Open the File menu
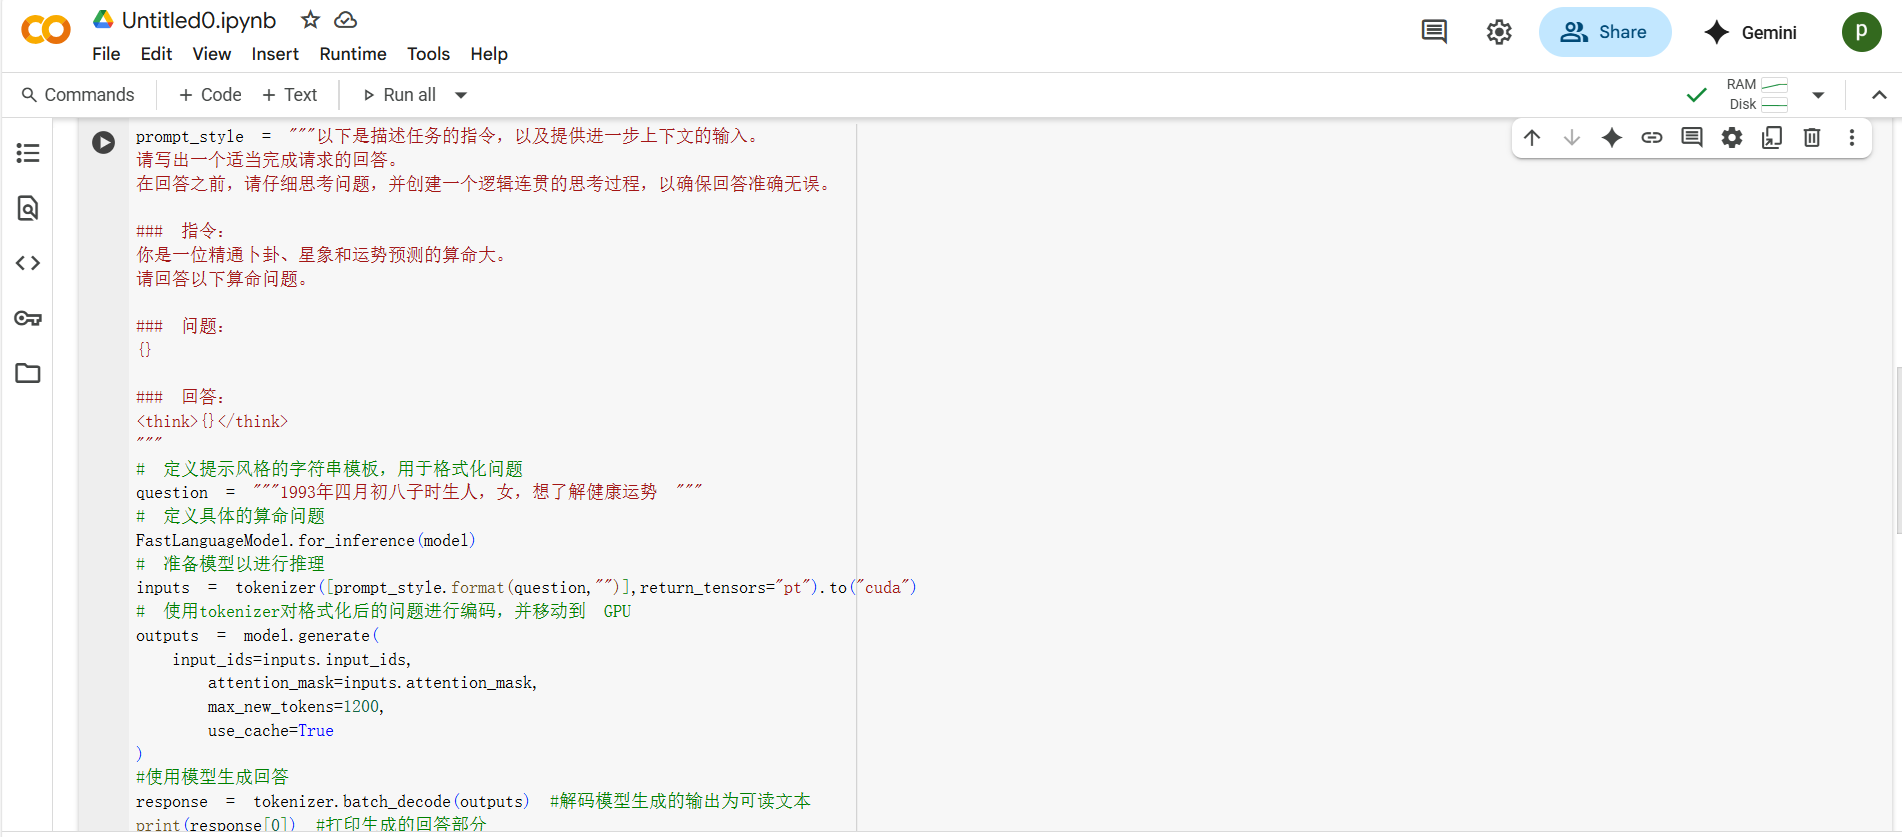This screenshot has height=837, width=1902. click(106, 54)
